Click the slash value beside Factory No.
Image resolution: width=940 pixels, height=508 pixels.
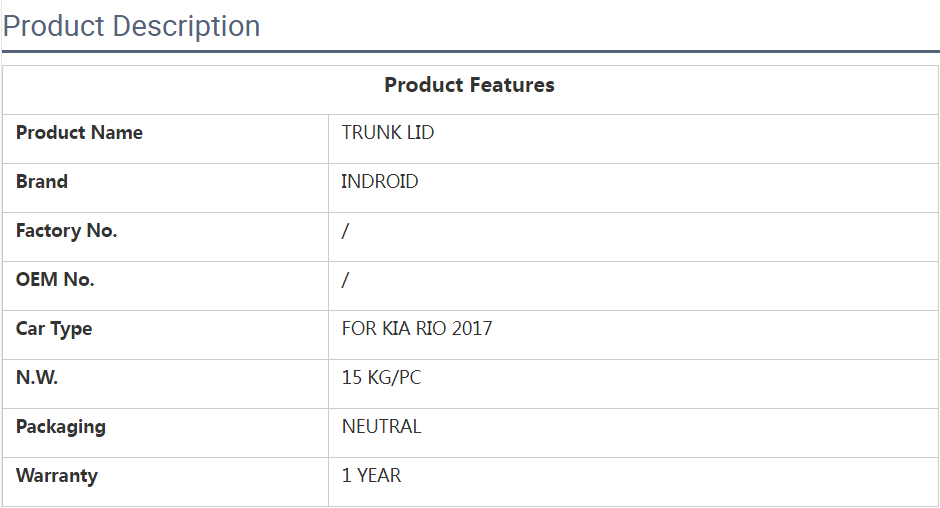pos(345,231)
